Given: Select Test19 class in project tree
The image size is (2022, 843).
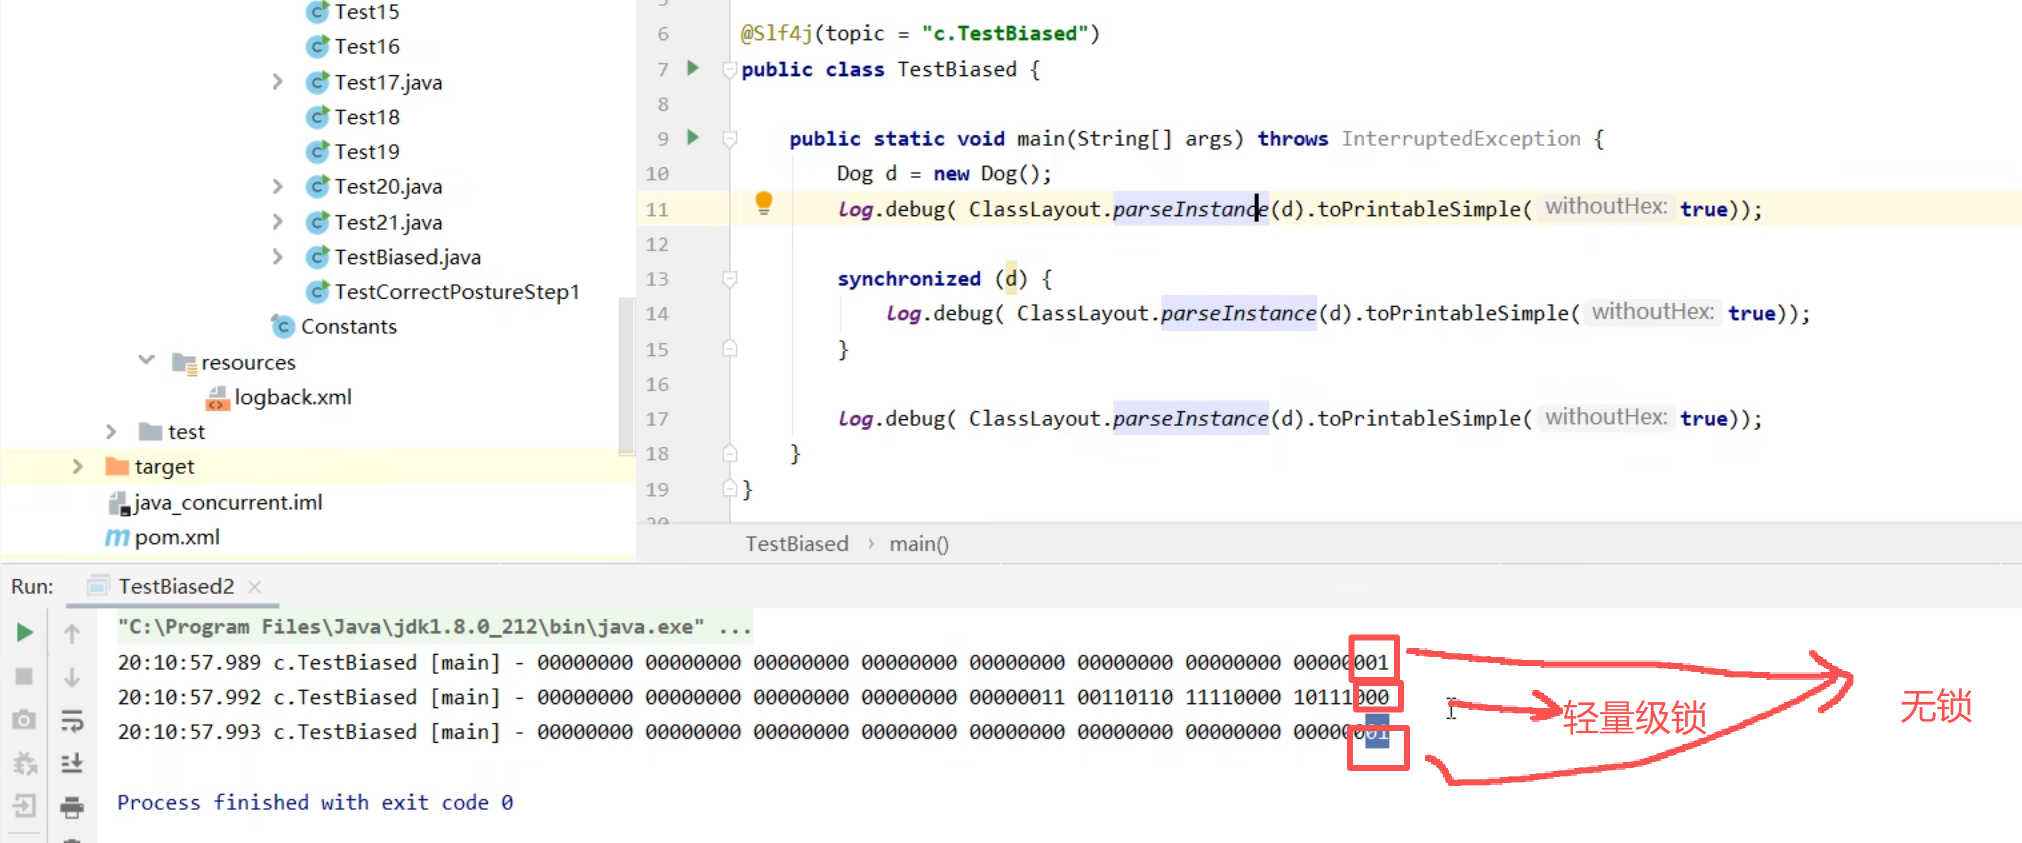Looking at the screenshot, I should click(366, 152).
